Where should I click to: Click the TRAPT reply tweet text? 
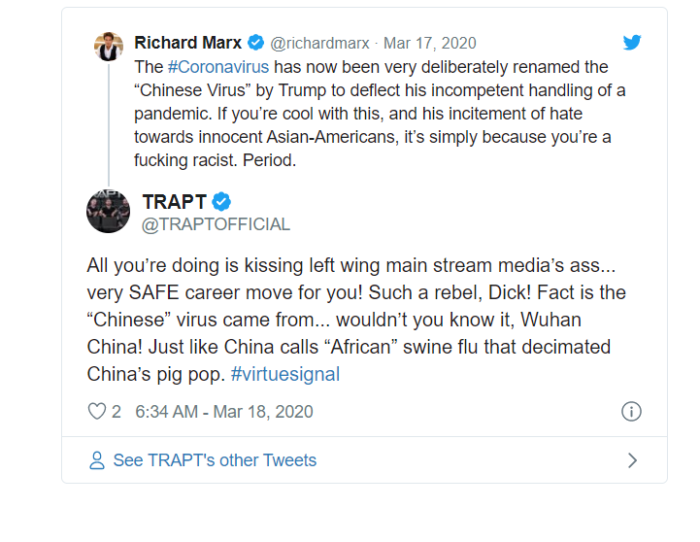(x=350, y=320)
